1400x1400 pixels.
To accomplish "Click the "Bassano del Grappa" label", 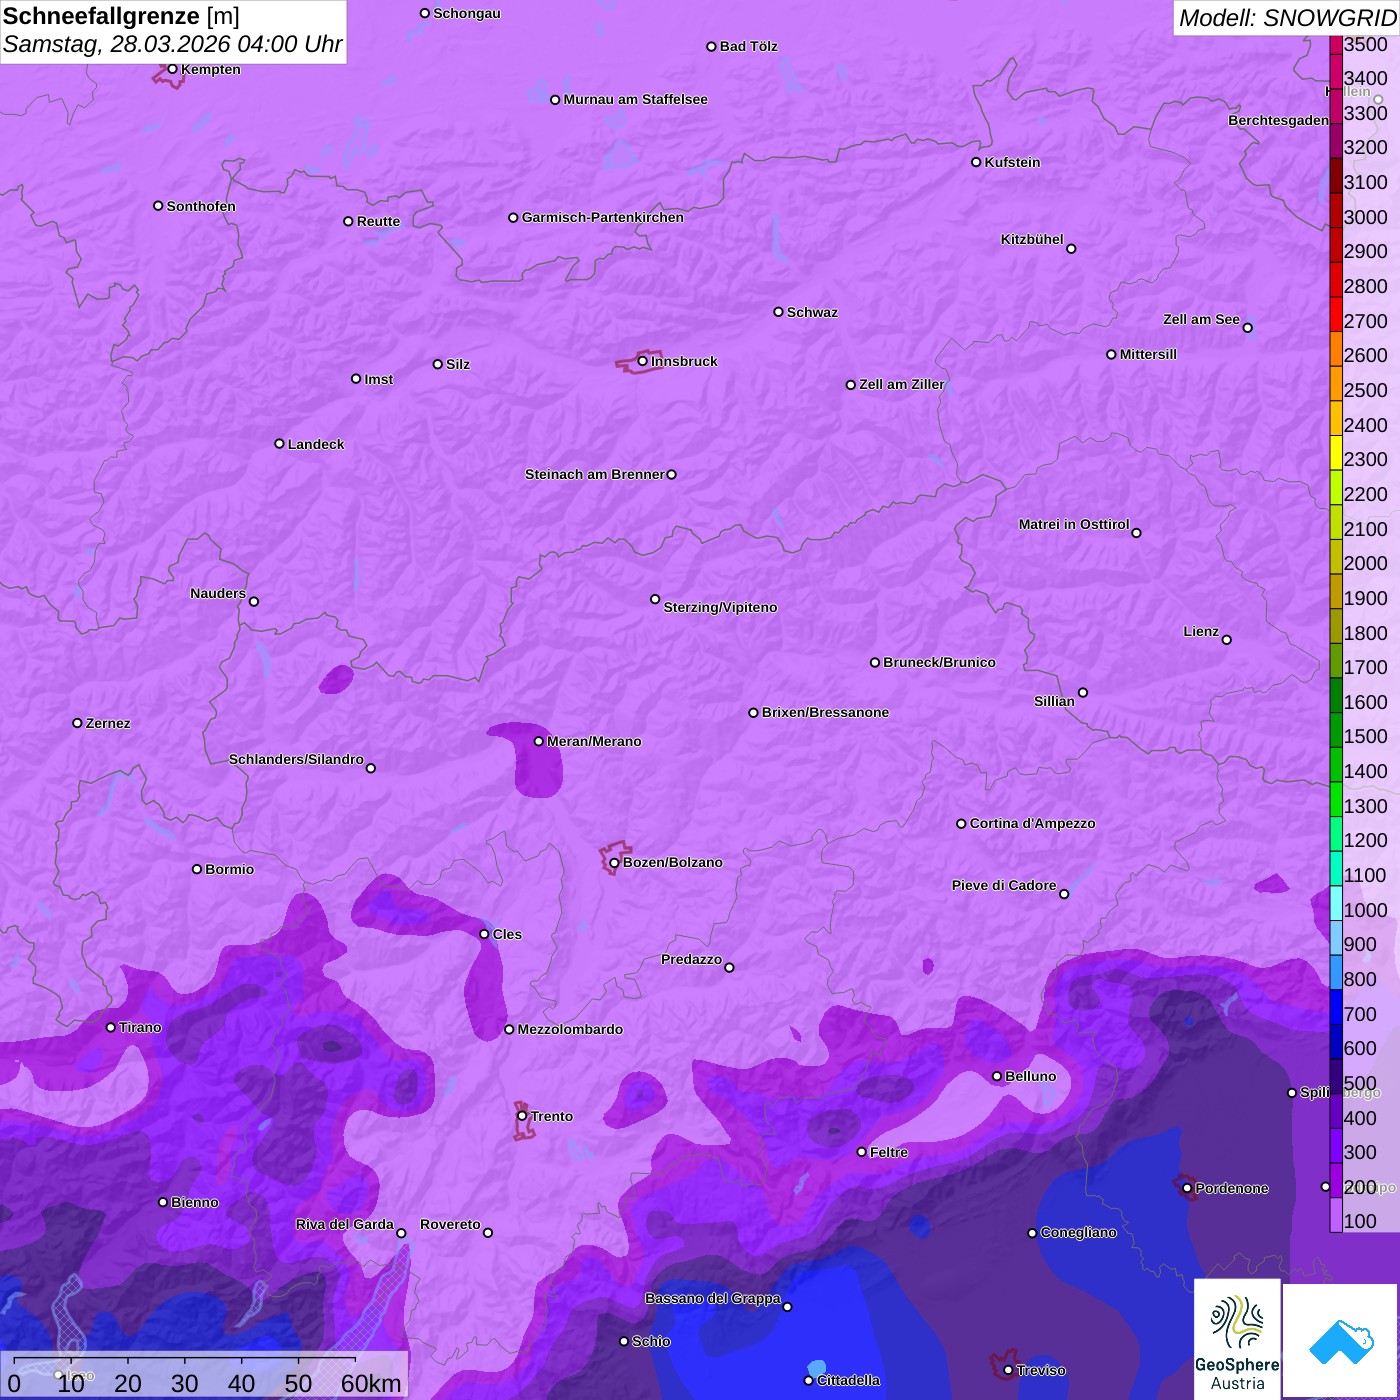I will coord(713,1298).
